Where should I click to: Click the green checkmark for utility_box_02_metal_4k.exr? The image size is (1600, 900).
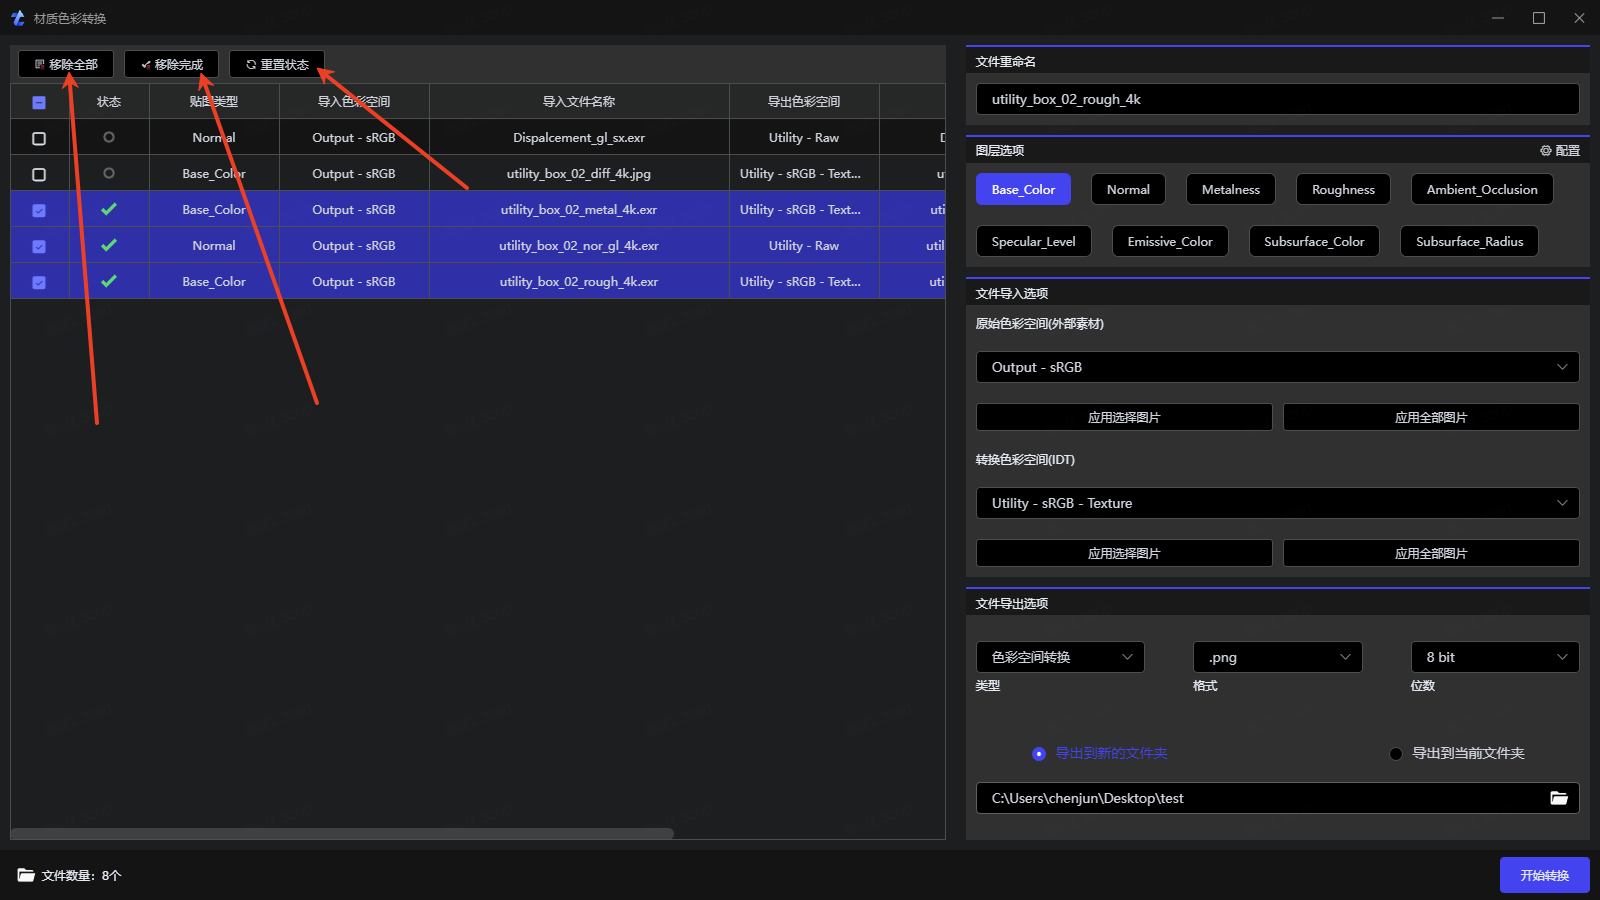[109, 209]
